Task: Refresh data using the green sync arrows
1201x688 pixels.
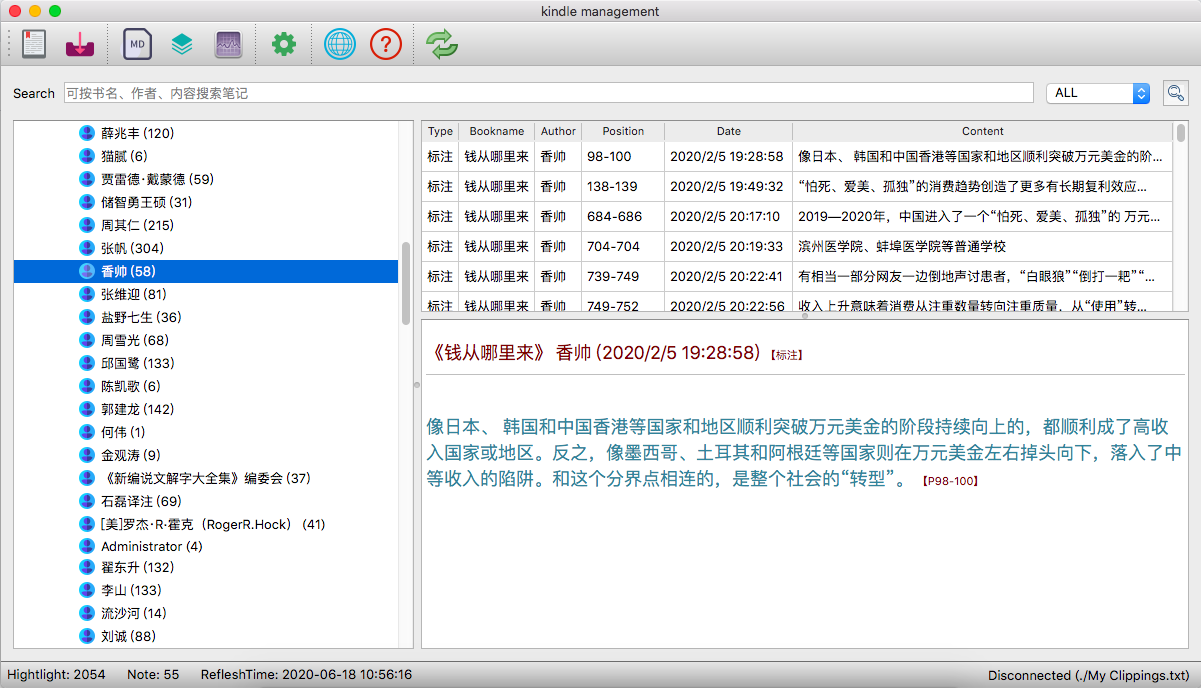Action: [441, 44]
